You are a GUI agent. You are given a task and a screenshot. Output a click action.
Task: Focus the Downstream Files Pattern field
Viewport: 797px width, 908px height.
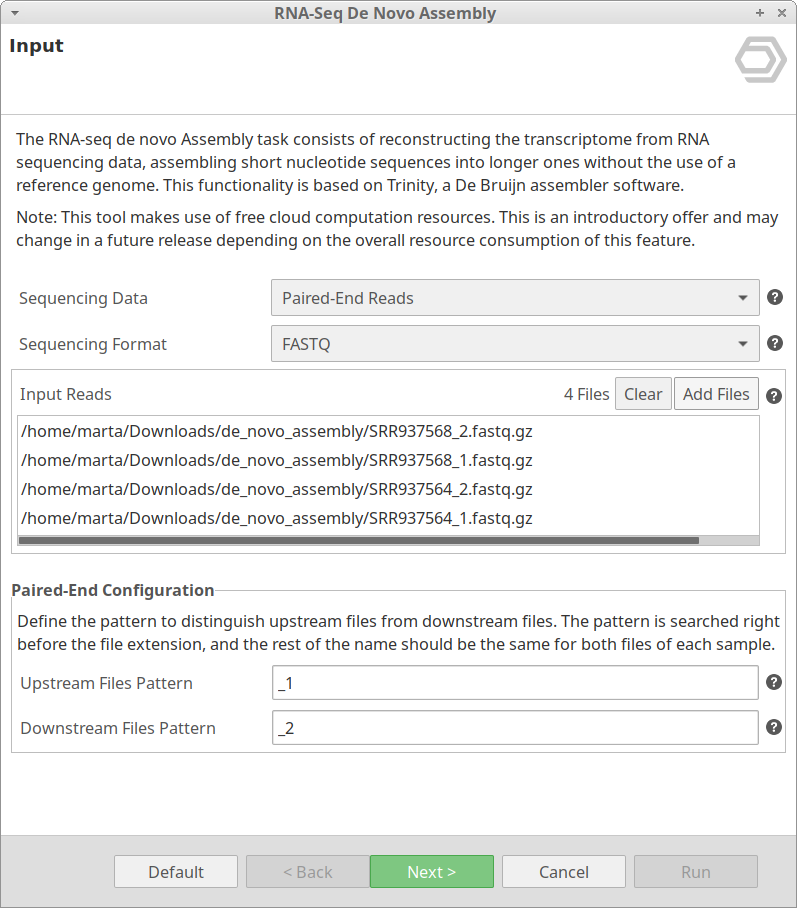point(514,728)
